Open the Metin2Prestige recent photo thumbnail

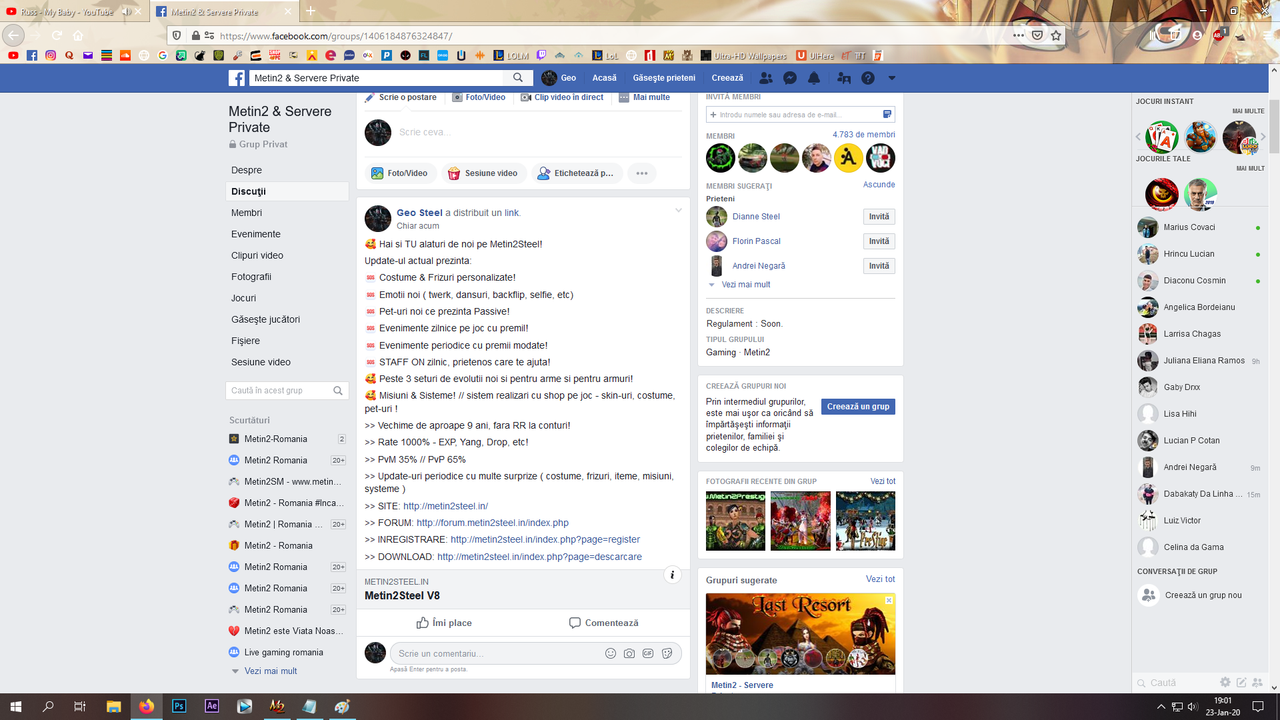(736, 520)
